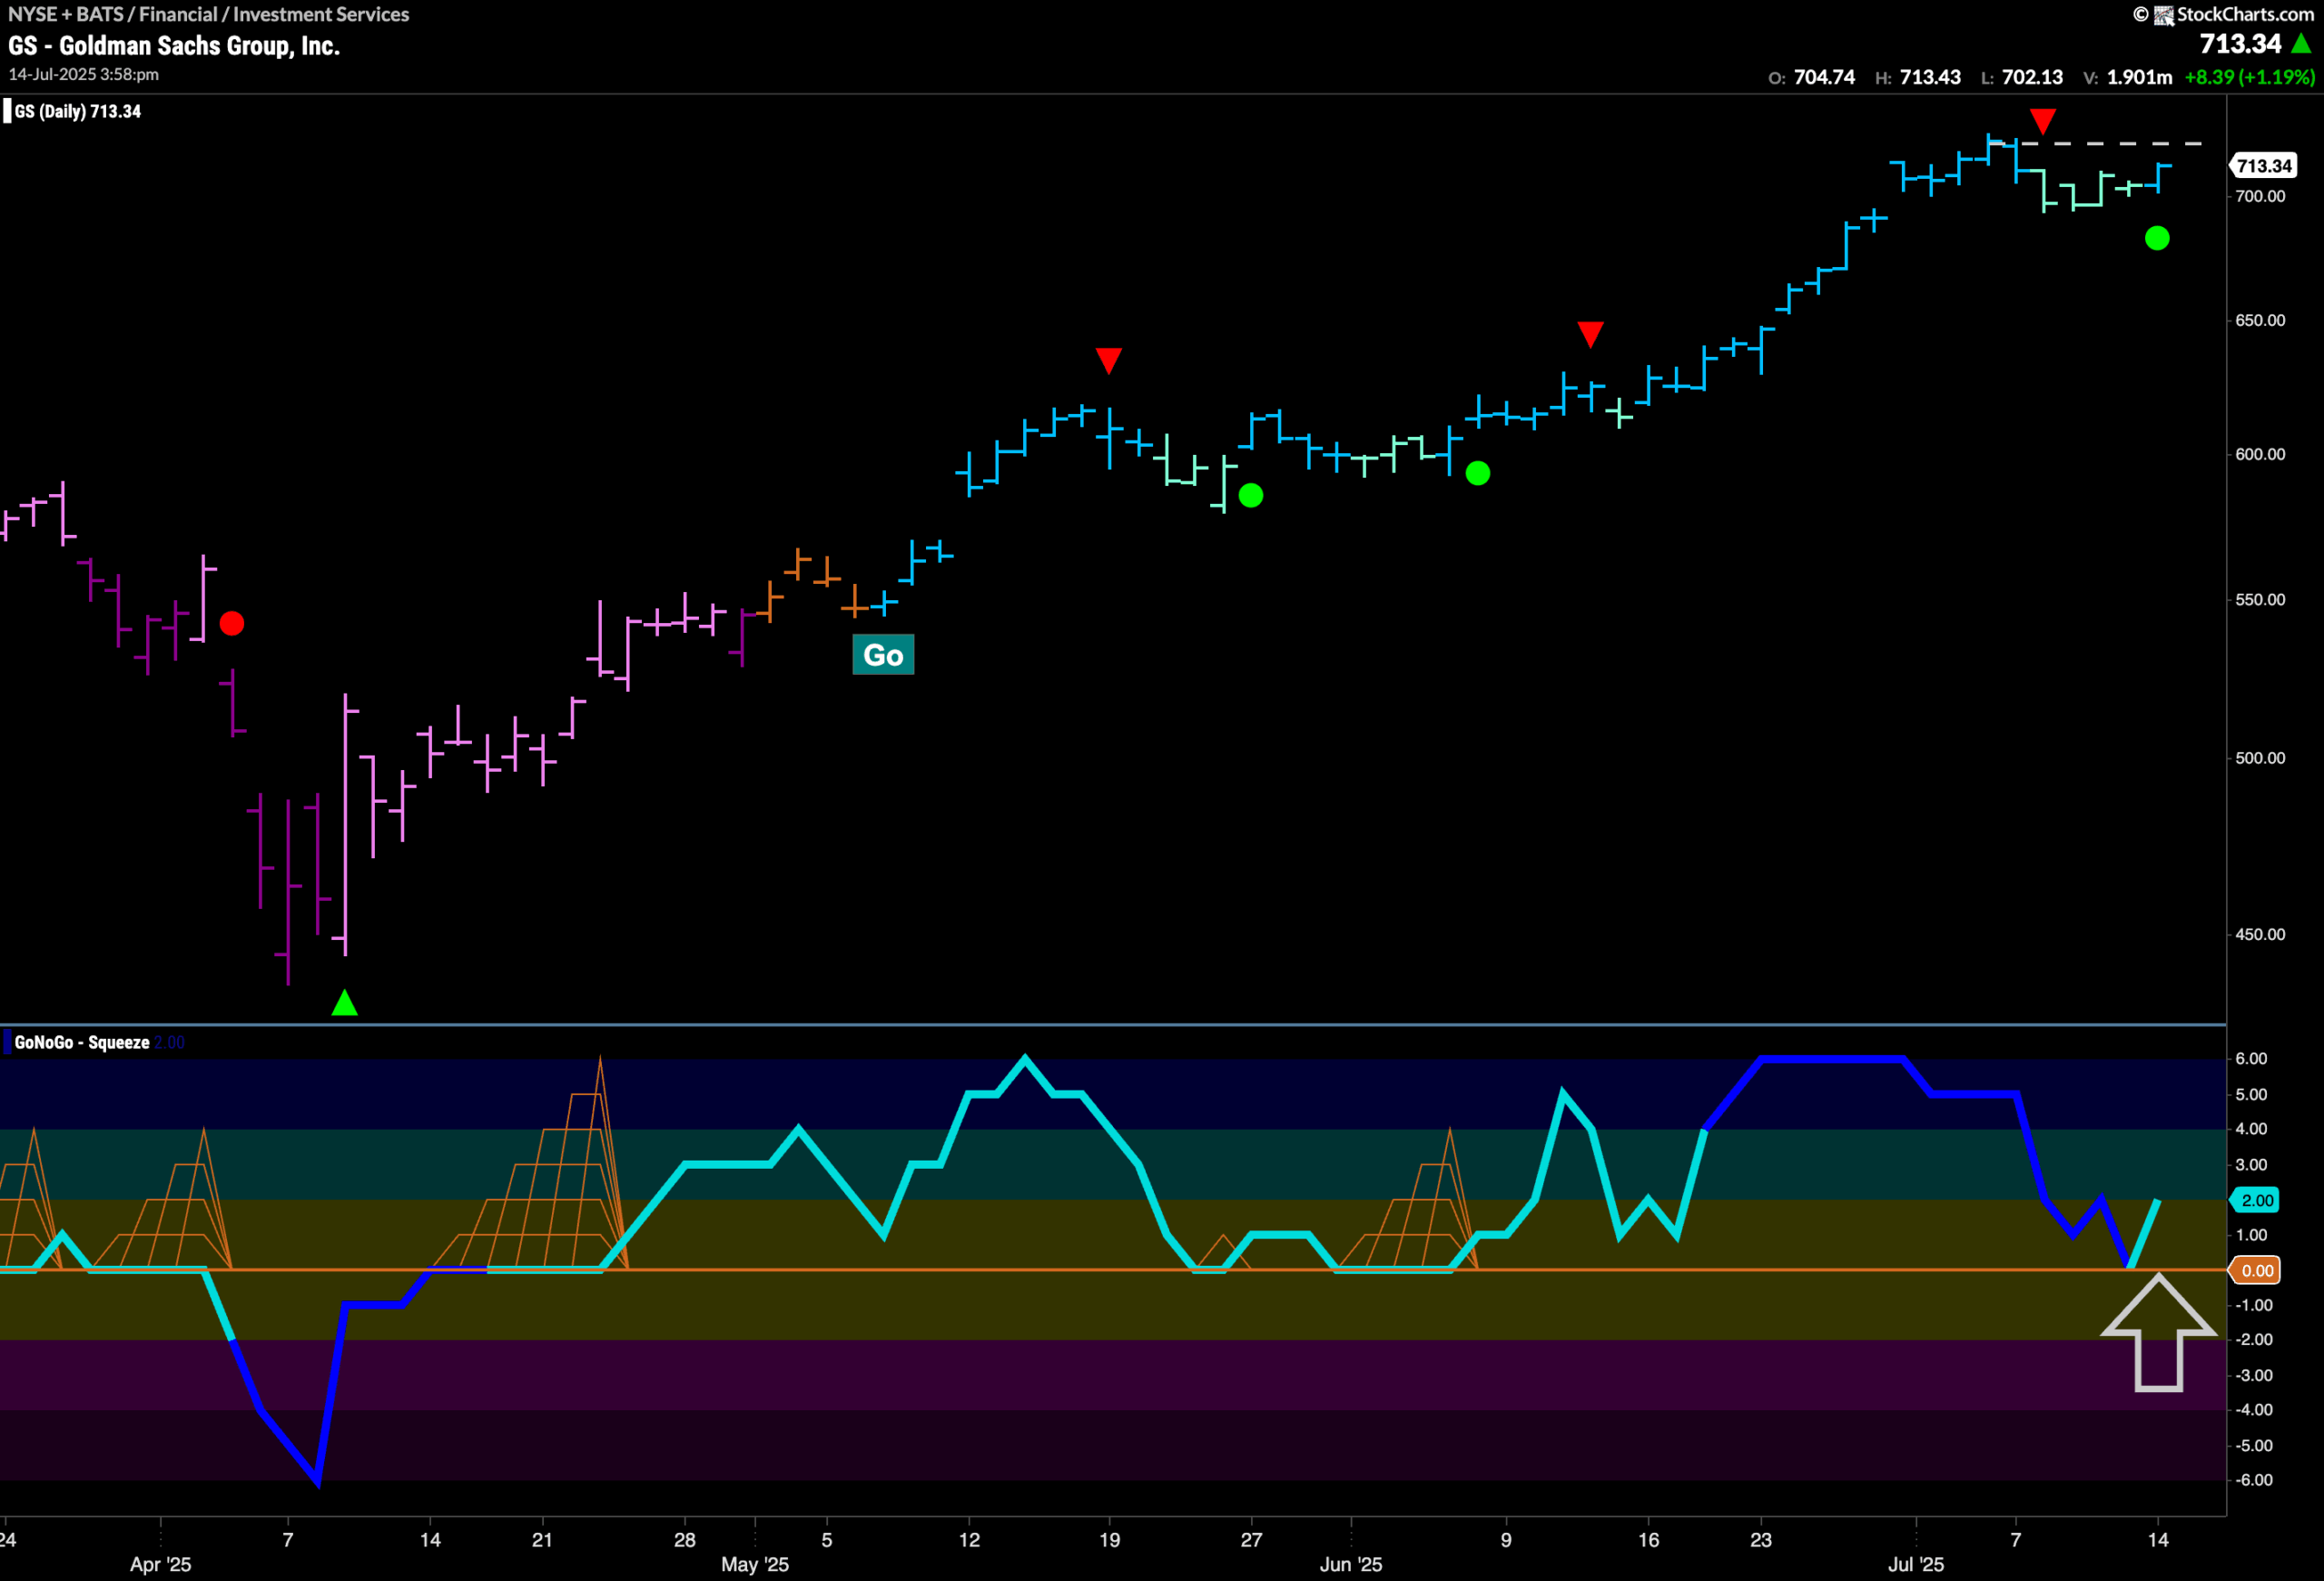Click the Apr '25 date axis label
This screenshot has width=2324, height=1581.
pos(160,1564)
